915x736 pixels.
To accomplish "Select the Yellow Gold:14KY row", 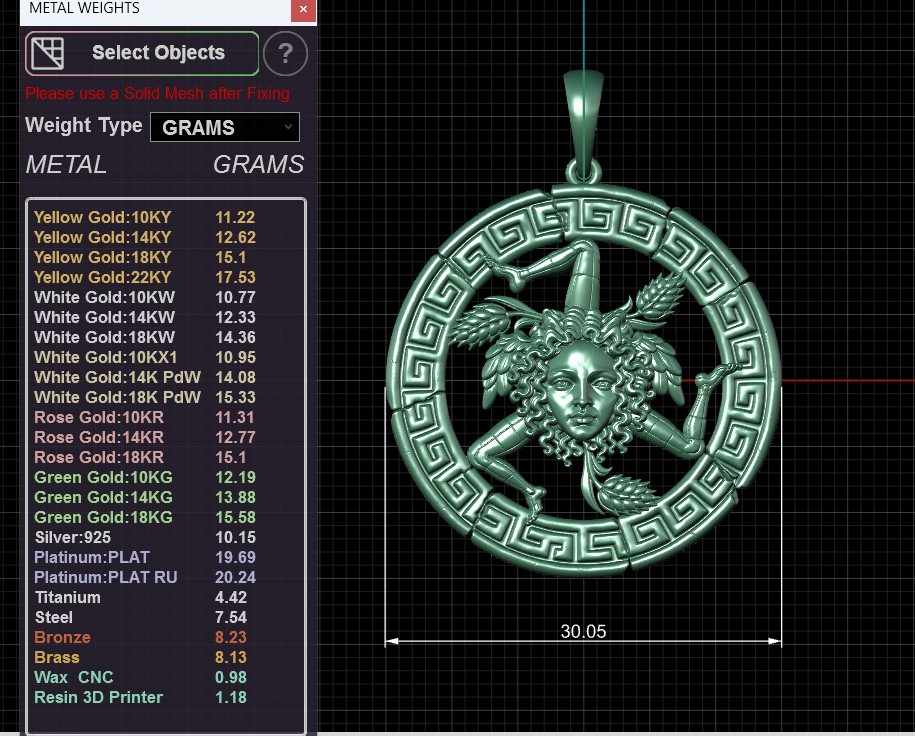I will (x=144, y=238).
